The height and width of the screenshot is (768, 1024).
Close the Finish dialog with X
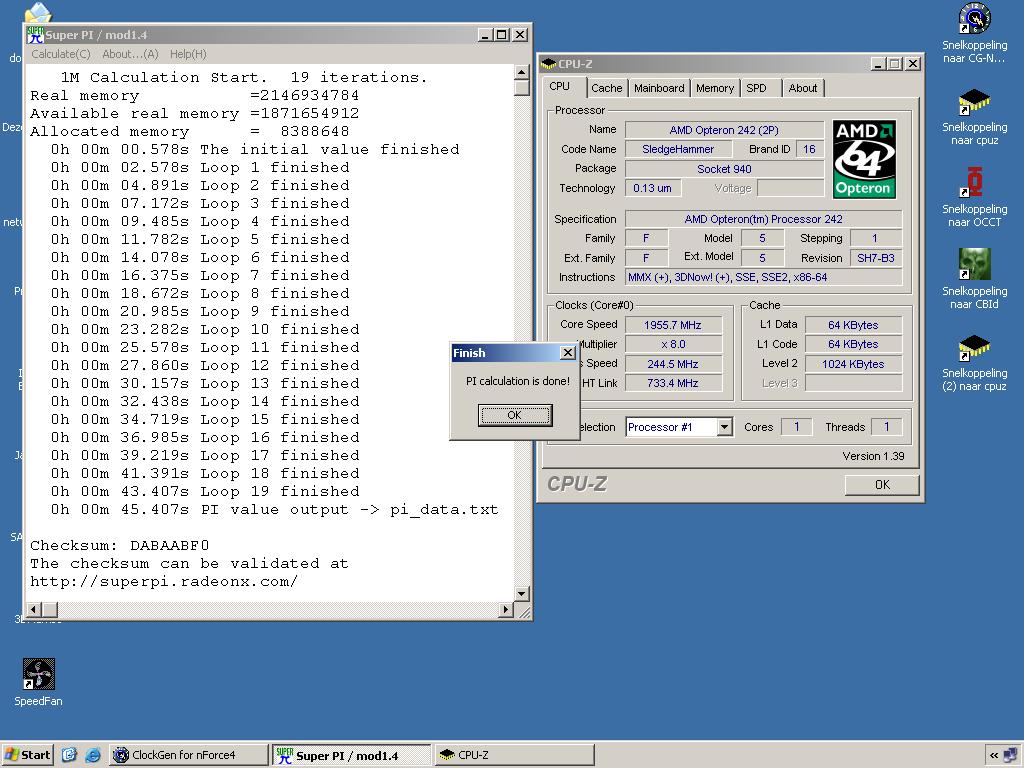[x=568, y=353]
